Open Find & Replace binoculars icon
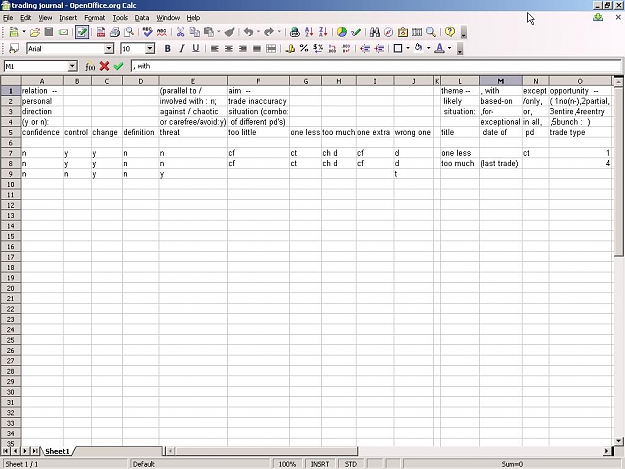 375,32
